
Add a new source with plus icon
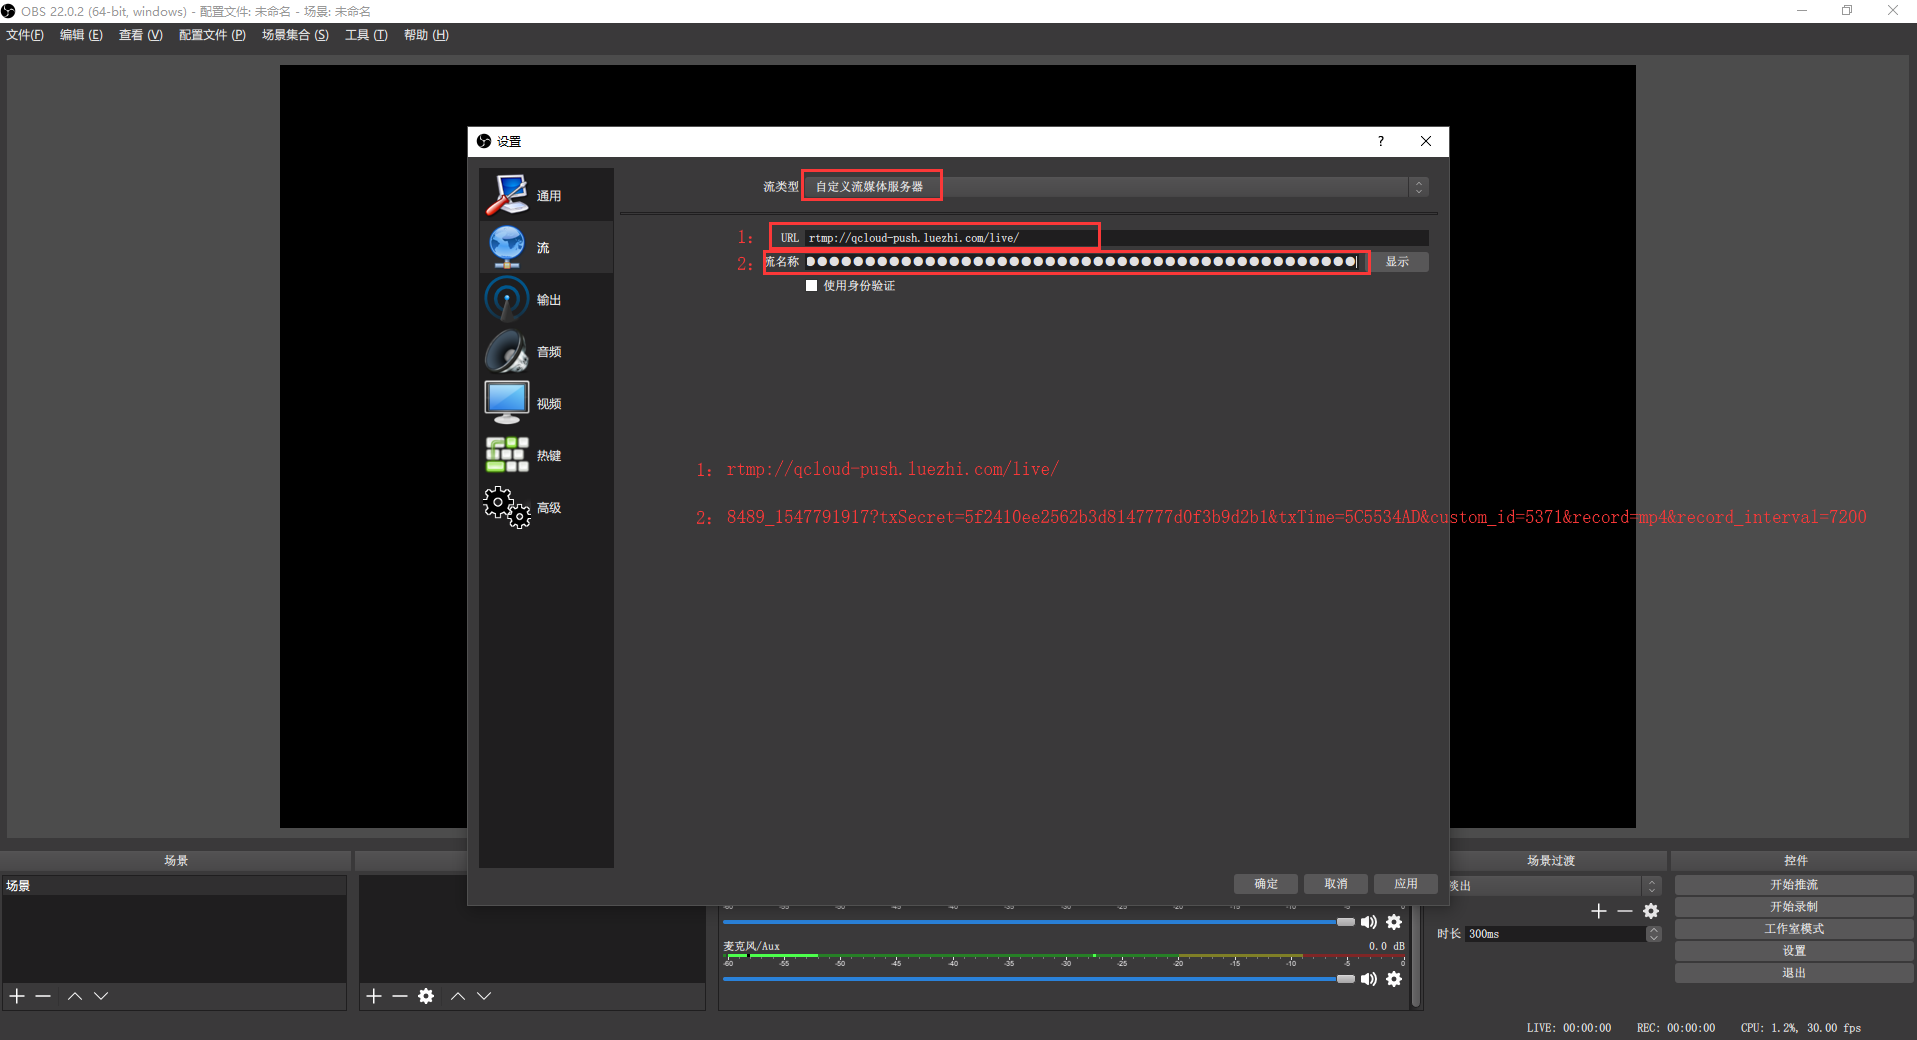(x=374, y=996)
